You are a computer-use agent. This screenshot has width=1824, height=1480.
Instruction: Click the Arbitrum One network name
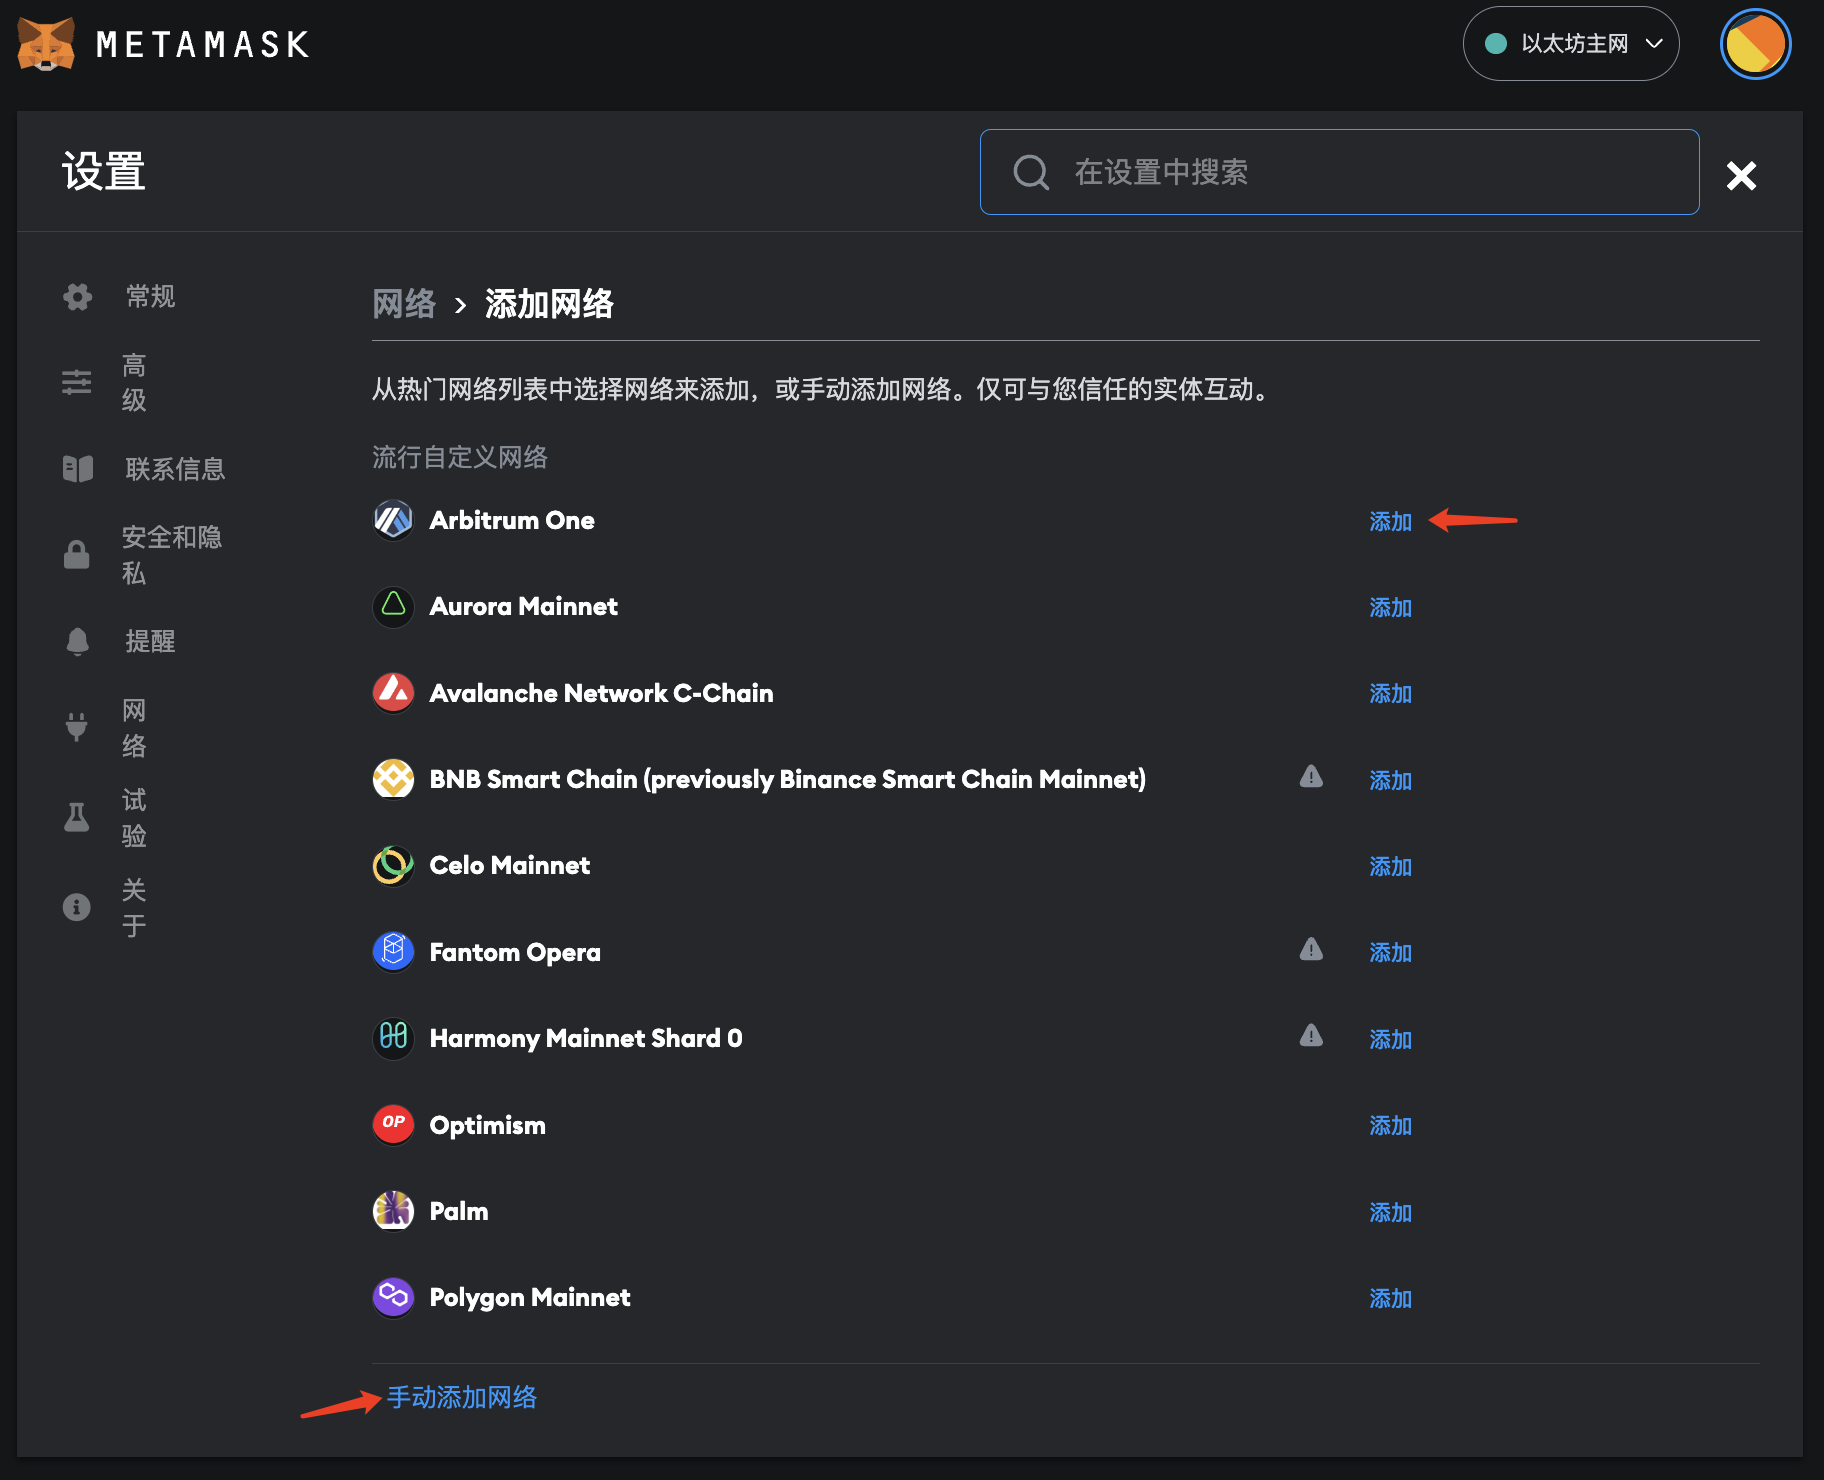[512, 520]
